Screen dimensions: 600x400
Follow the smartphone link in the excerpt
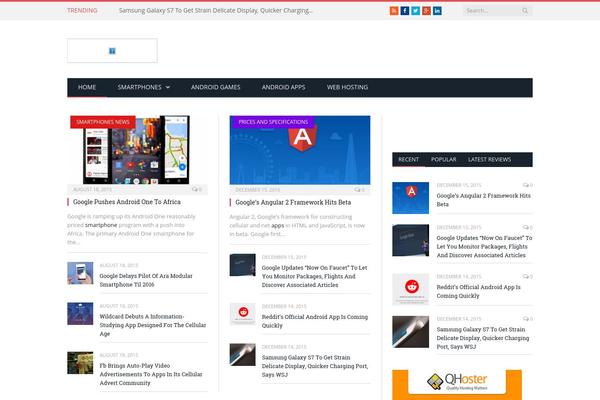[x=101, y=225]
